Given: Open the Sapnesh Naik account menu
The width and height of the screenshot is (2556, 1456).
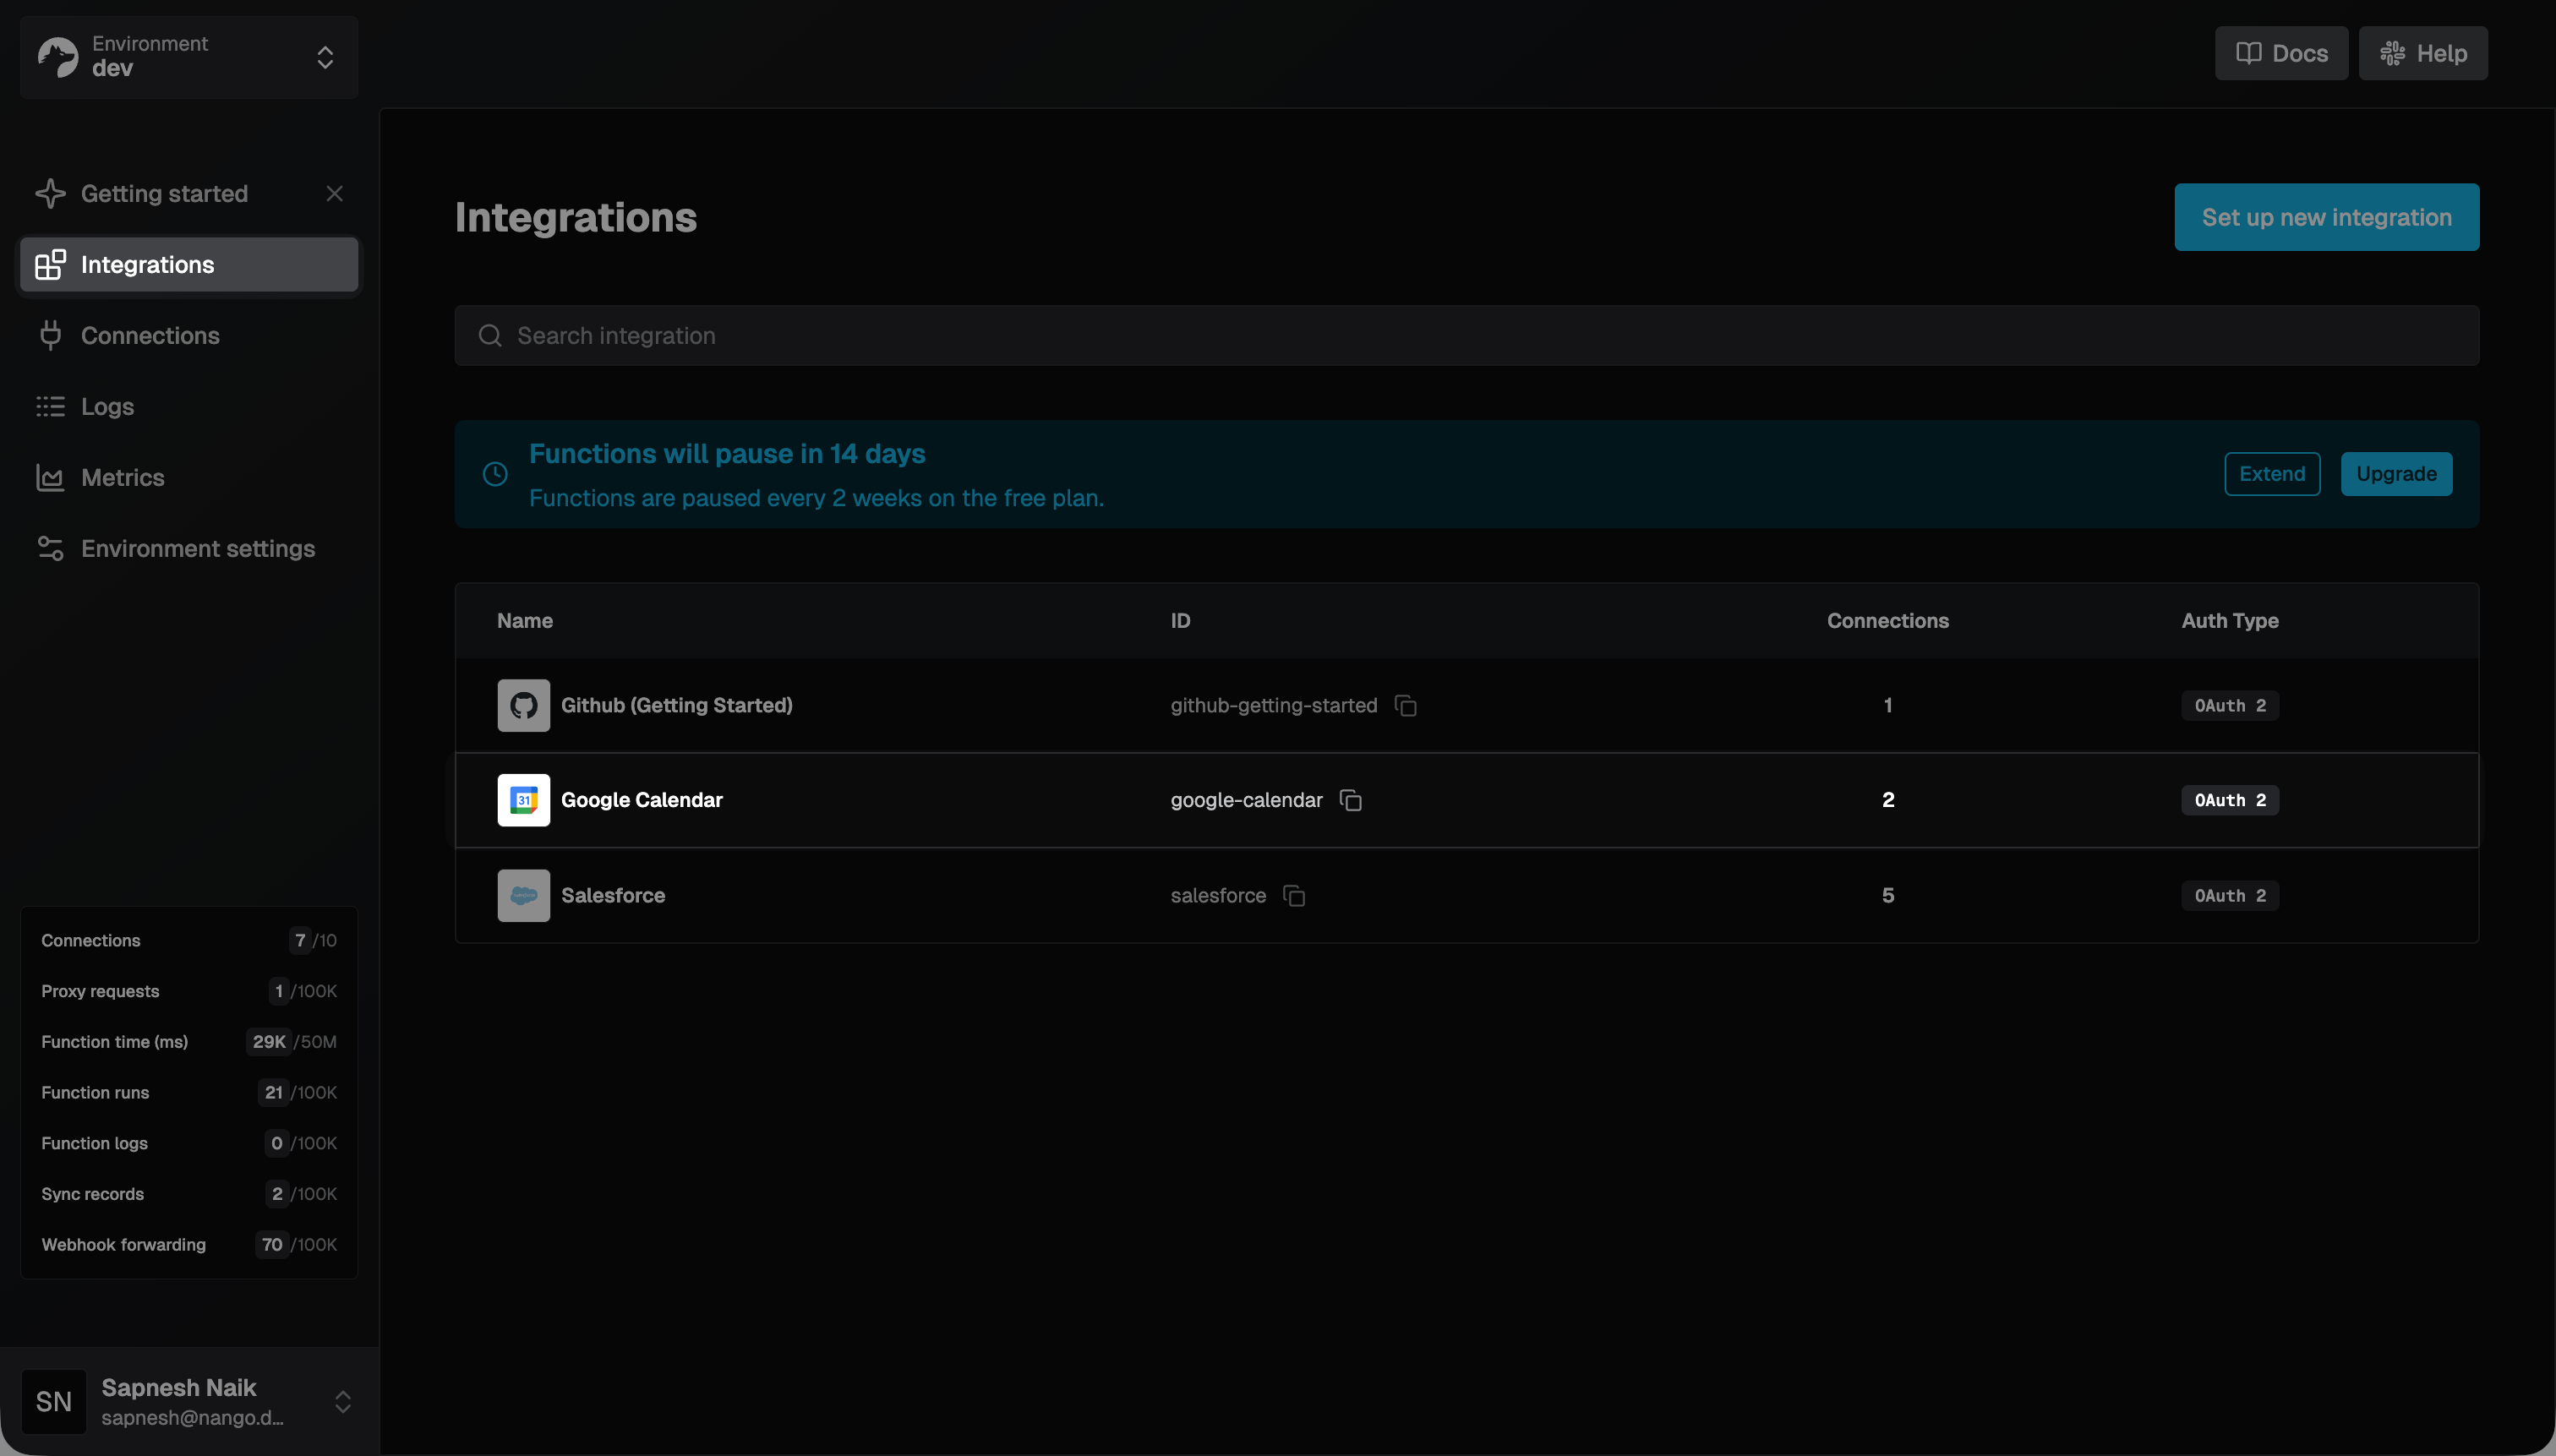Looking at the screenshot, I should 342,1402.
